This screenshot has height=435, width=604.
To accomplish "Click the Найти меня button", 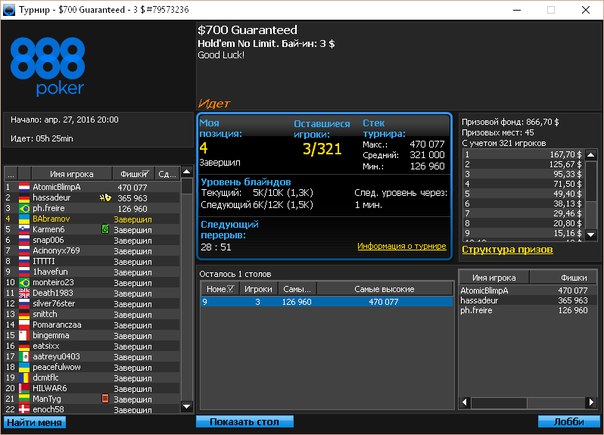I will (34, 422).
